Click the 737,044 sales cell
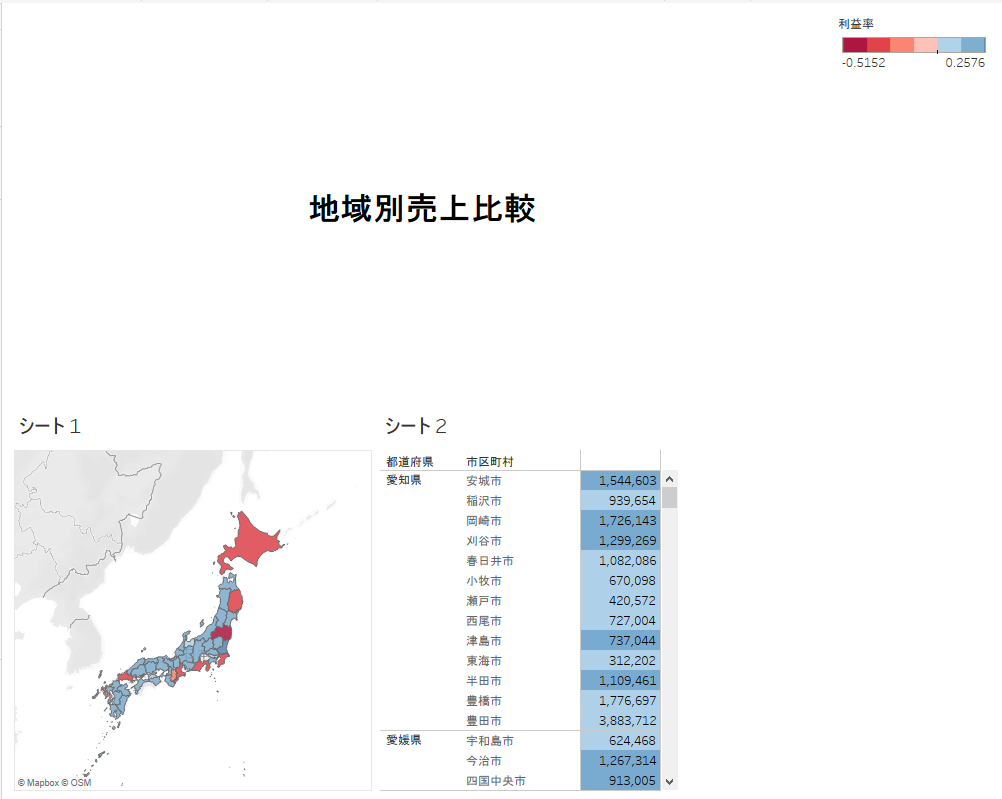1002x799 pixels. 620,640
